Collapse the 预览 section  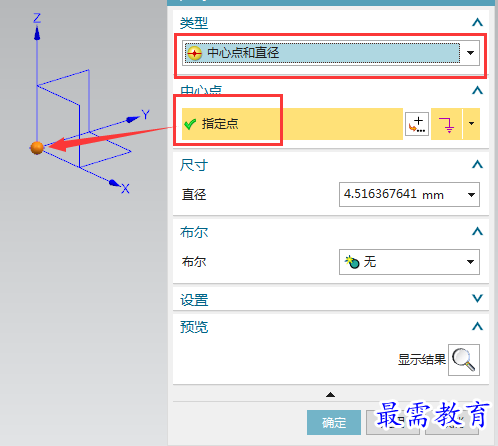pyautogui.click(x=477, y=326)
